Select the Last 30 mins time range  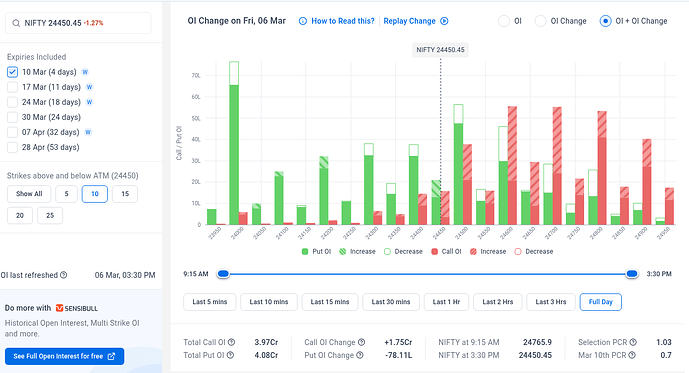(x=391, y=302)
